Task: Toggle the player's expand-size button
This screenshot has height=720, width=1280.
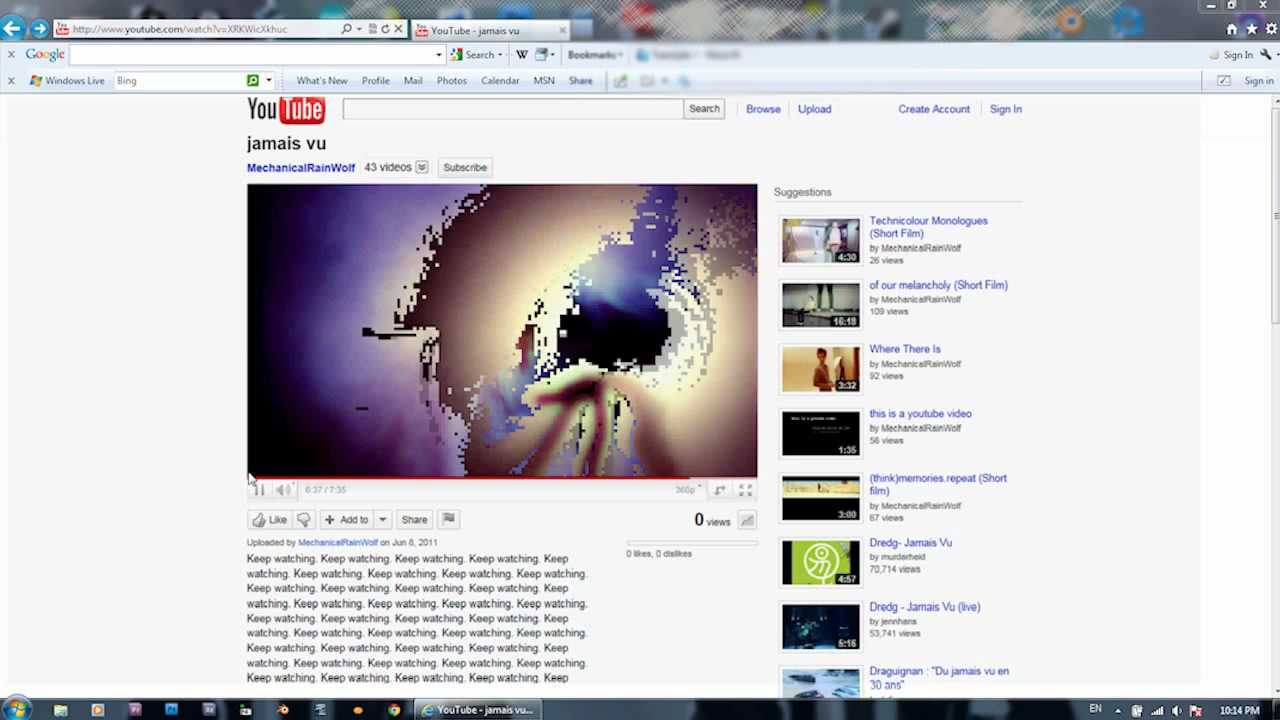Action: point(720,490)
